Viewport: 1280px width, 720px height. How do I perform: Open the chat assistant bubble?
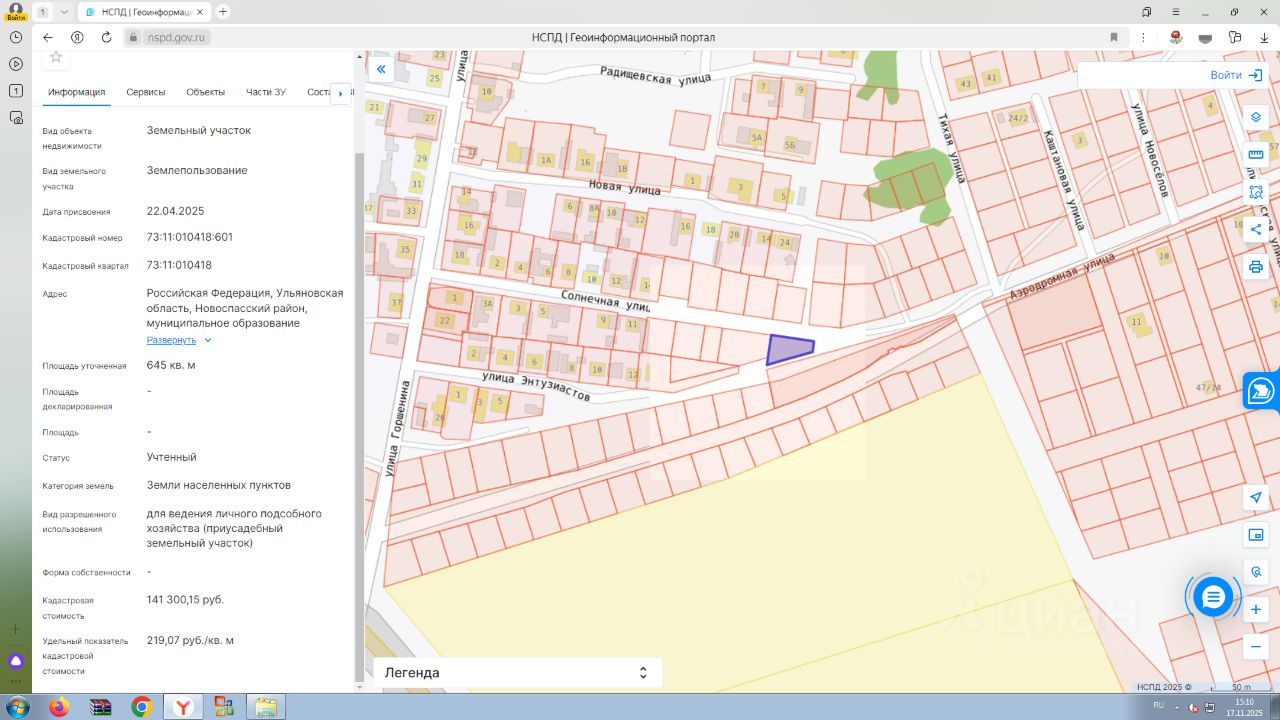1213,597
